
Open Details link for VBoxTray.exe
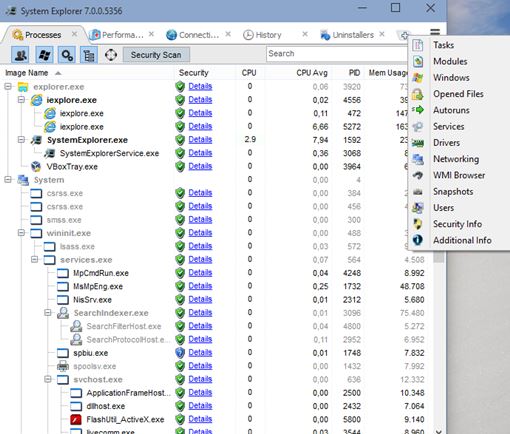tap(200, 166)
